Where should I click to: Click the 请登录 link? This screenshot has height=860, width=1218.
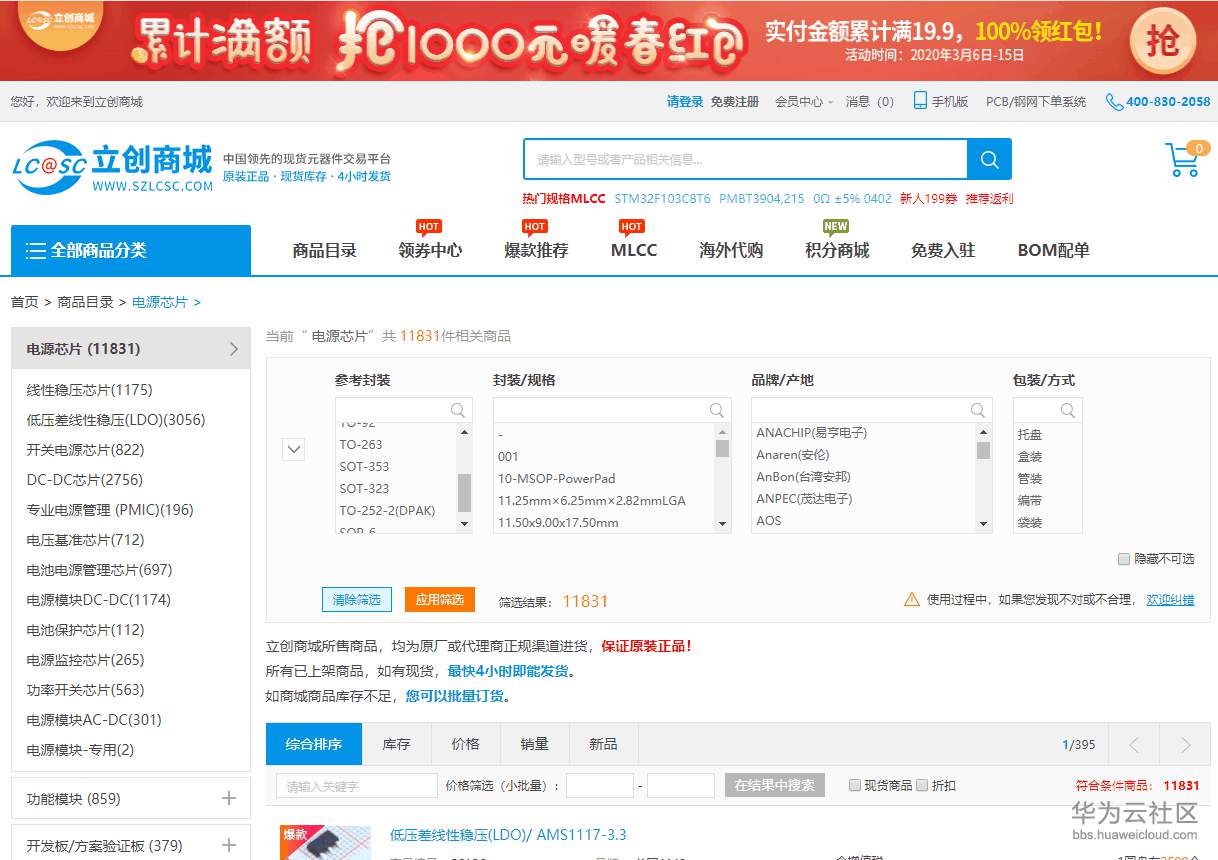click(685, 101)
